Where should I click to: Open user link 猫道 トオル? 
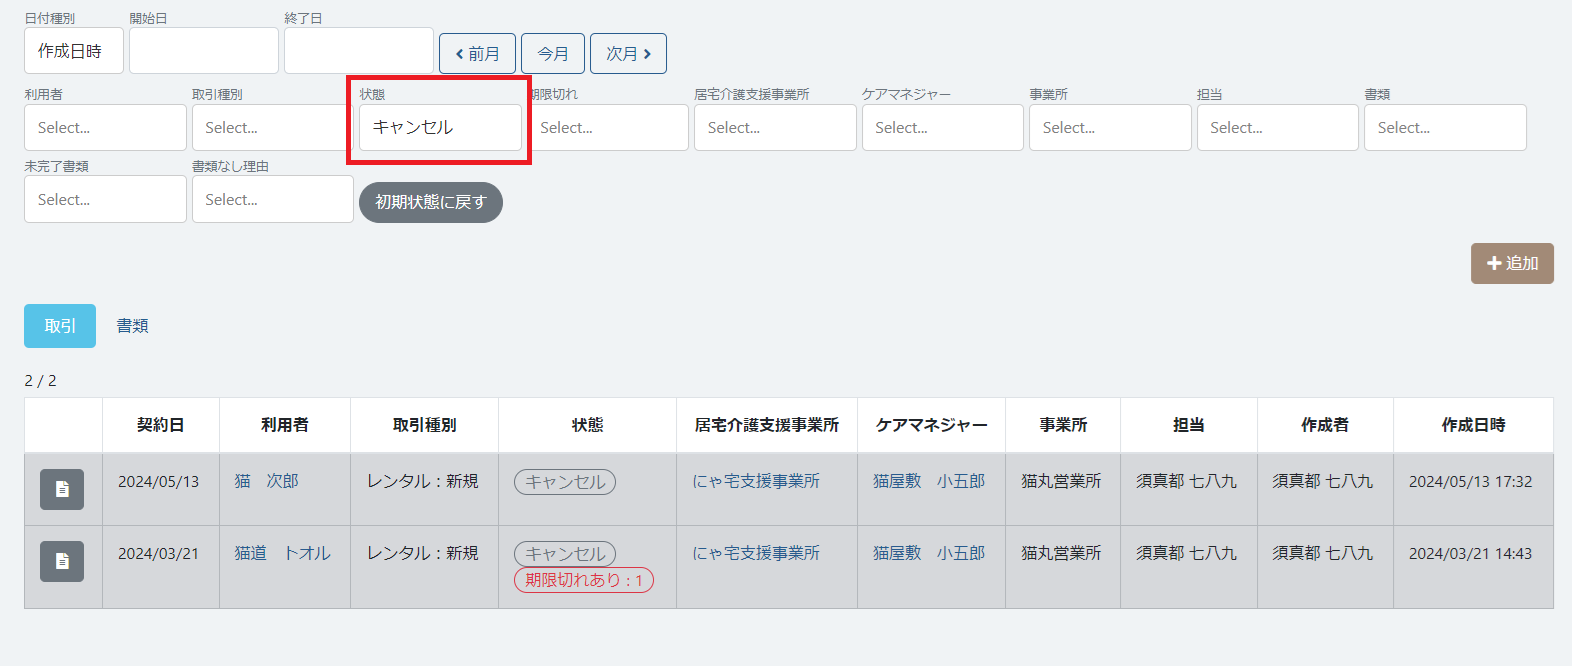tap(282, 553)
